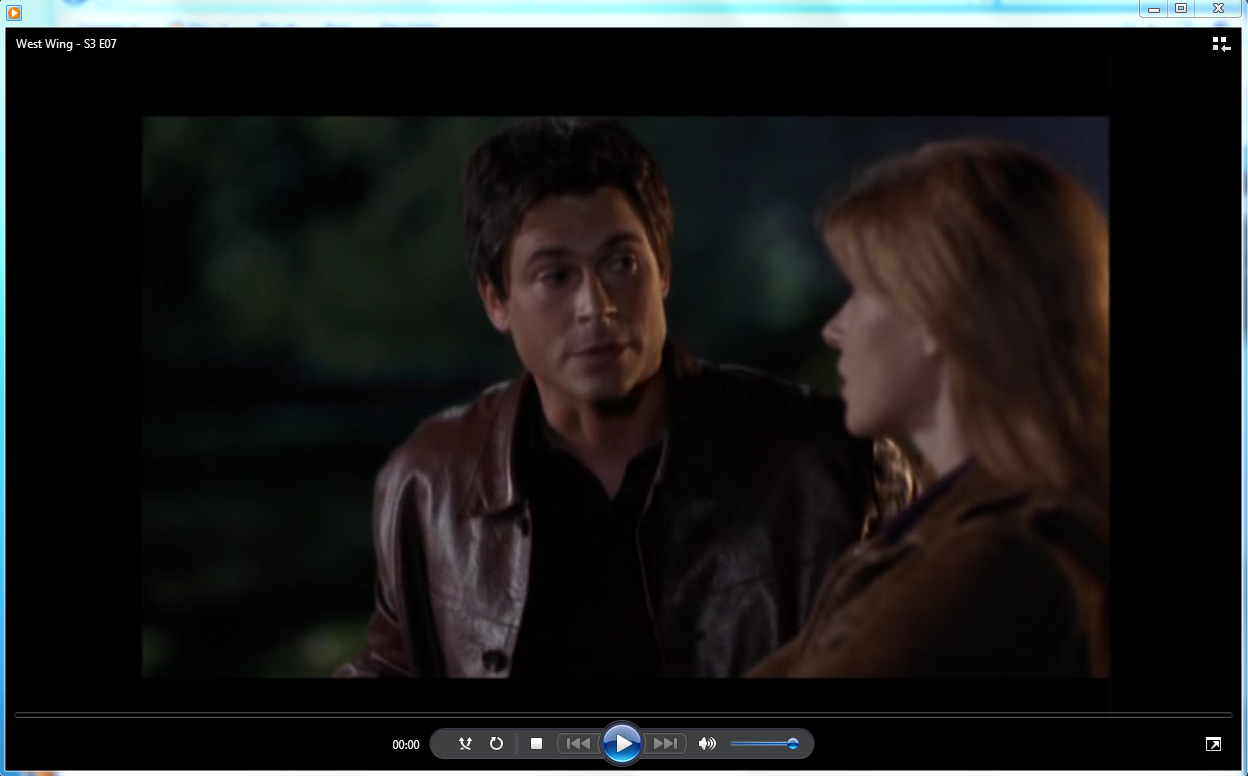Toggle repeat playback
The width and height of the screenshot is (1248, 776).
496,743
